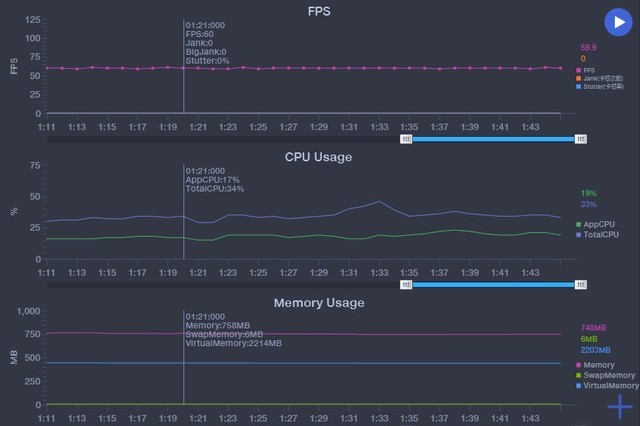Click the blue selected range on CPU scrollbar
This screenshot has width=640, height=426.
[x=493, y=285]
